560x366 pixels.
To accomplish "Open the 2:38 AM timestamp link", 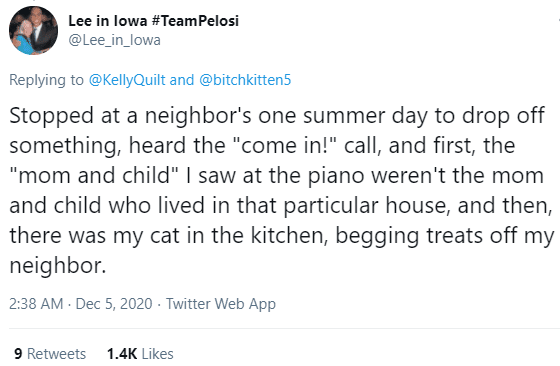I will (36, 304).
